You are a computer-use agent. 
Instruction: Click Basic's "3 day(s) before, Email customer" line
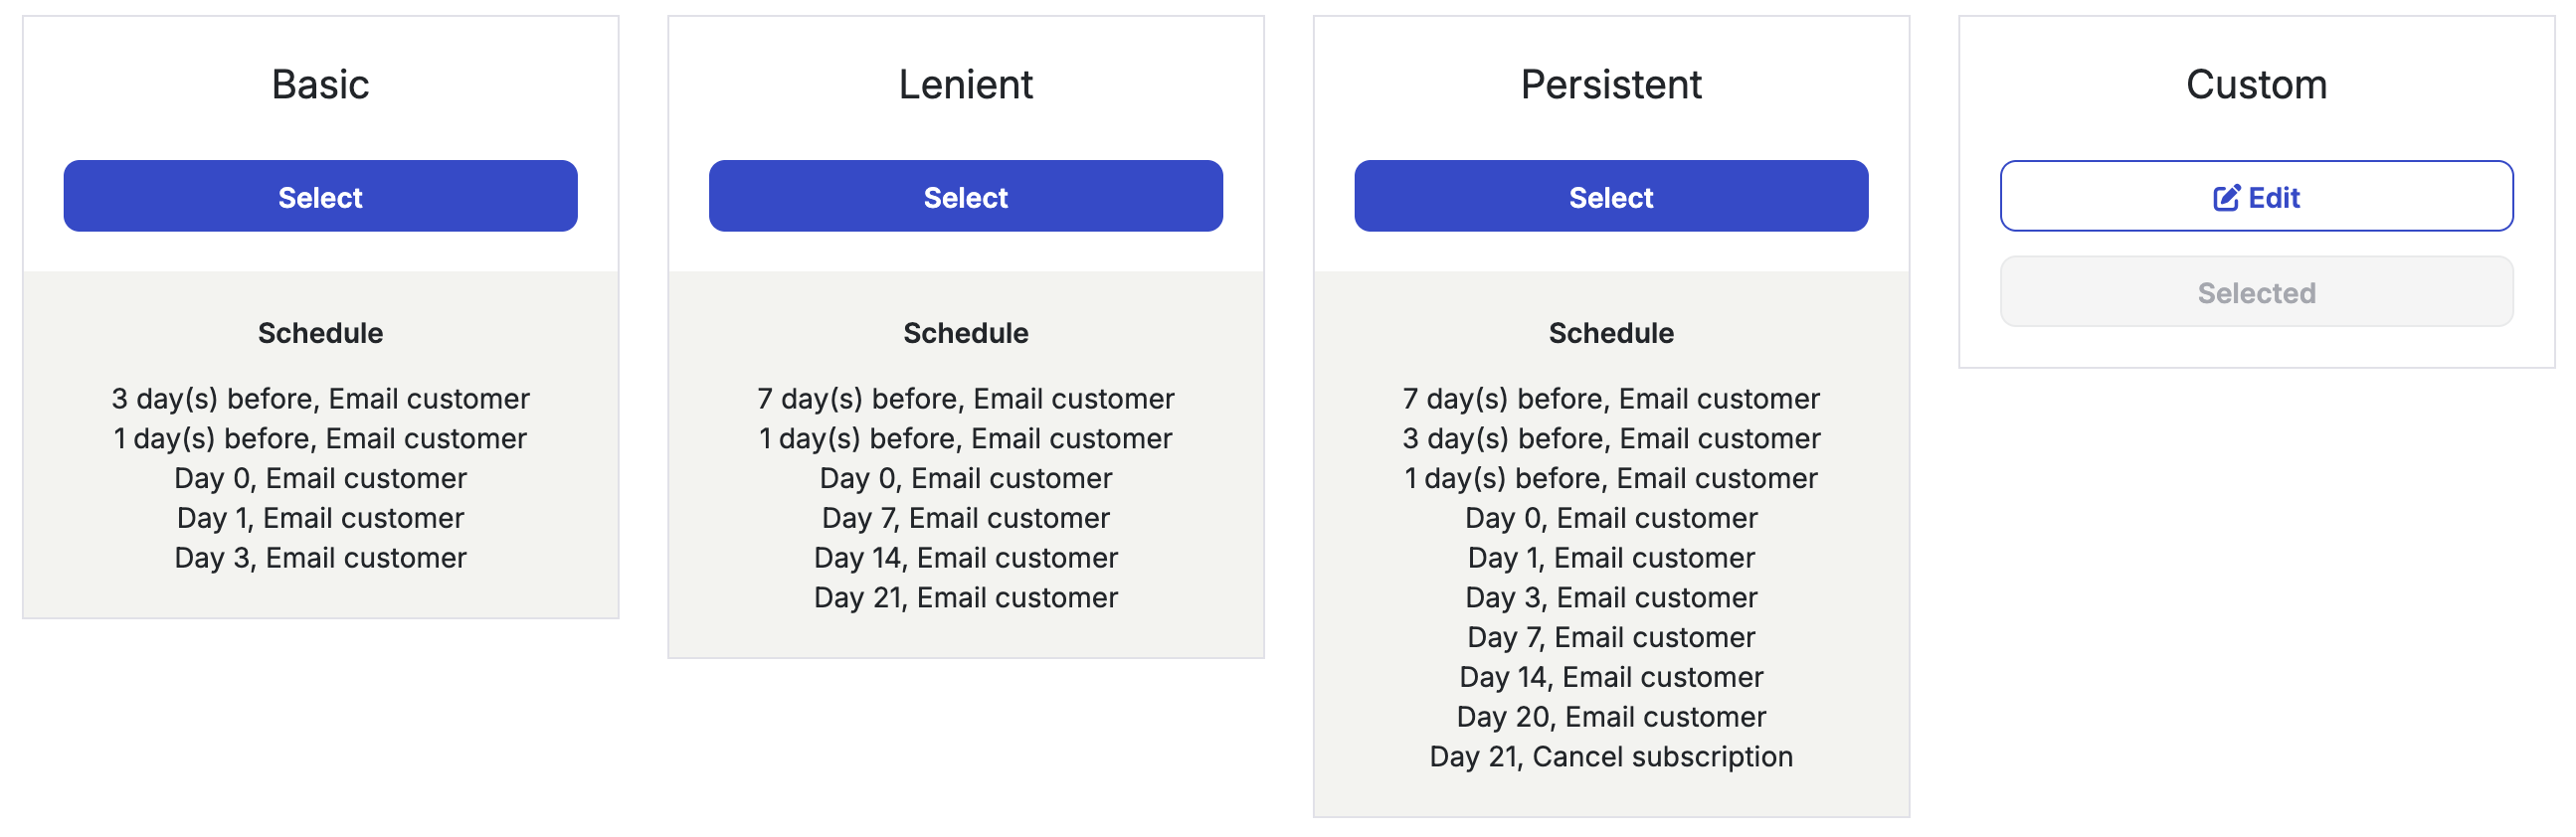320,398
